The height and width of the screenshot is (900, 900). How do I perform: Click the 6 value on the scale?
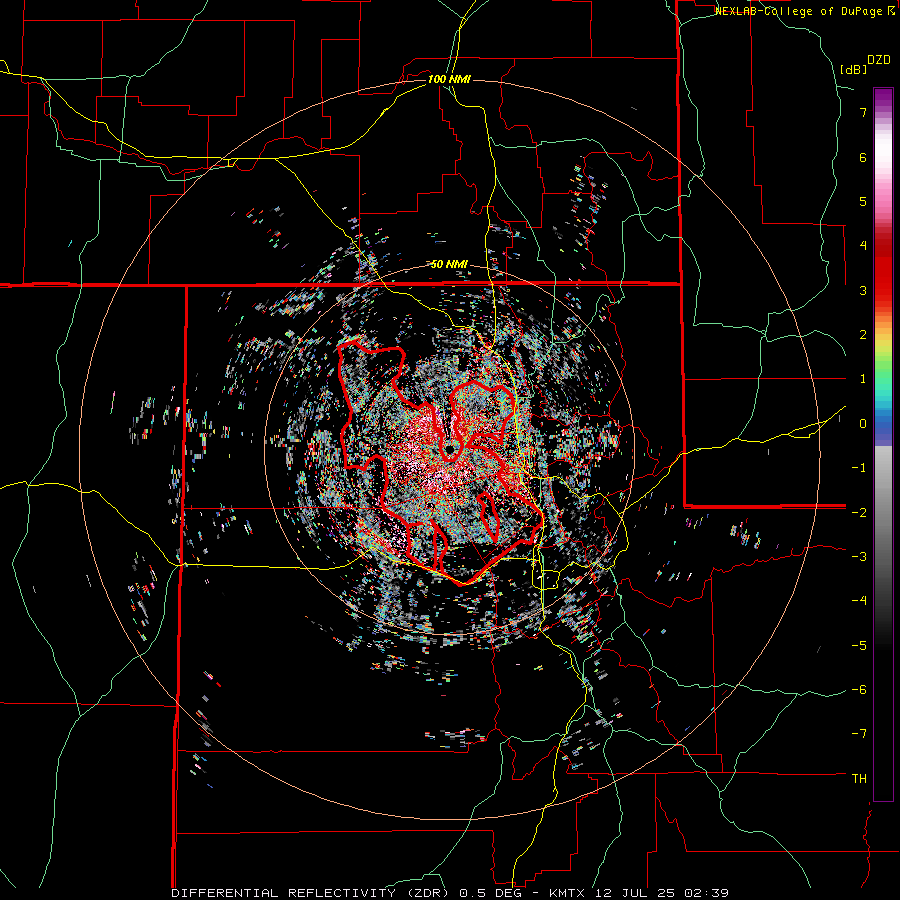tap(863, 157)
